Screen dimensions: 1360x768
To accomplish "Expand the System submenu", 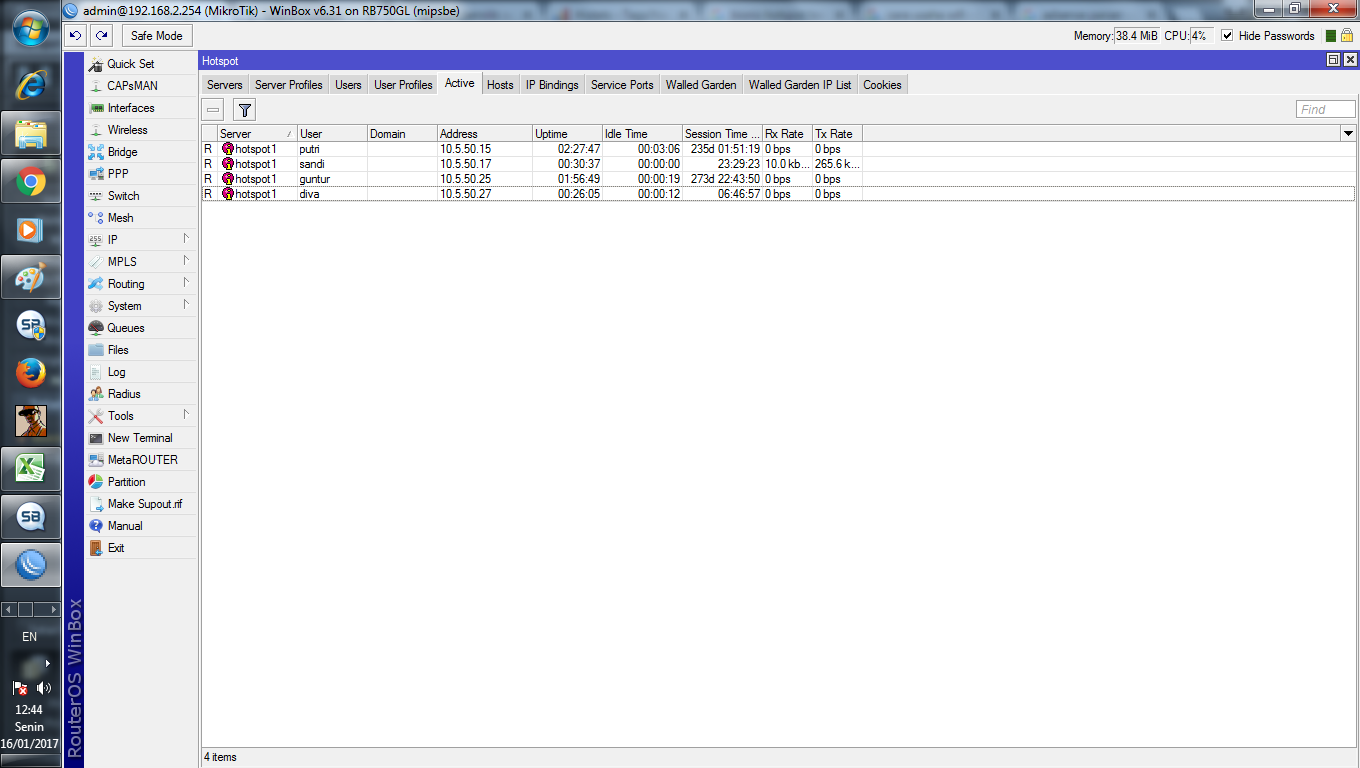I will point(140,306).
